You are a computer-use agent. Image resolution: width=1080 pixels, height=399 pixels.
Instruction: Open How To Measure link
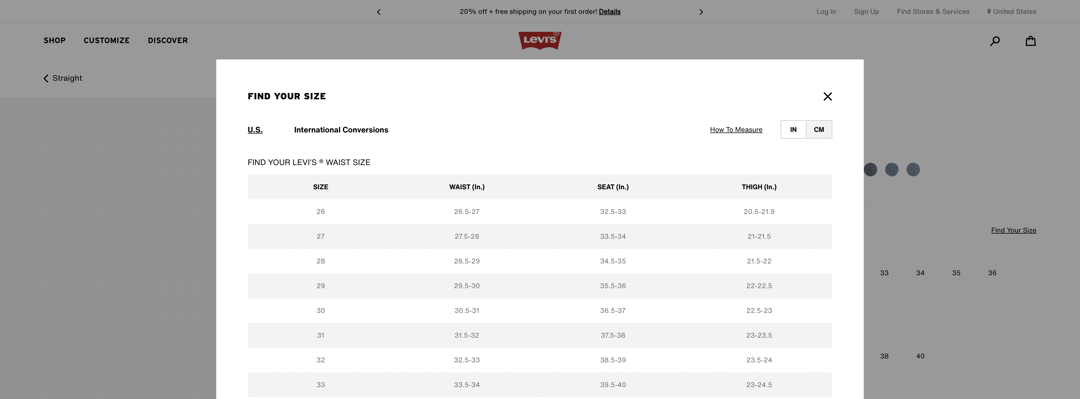click(x=736, y=130)
